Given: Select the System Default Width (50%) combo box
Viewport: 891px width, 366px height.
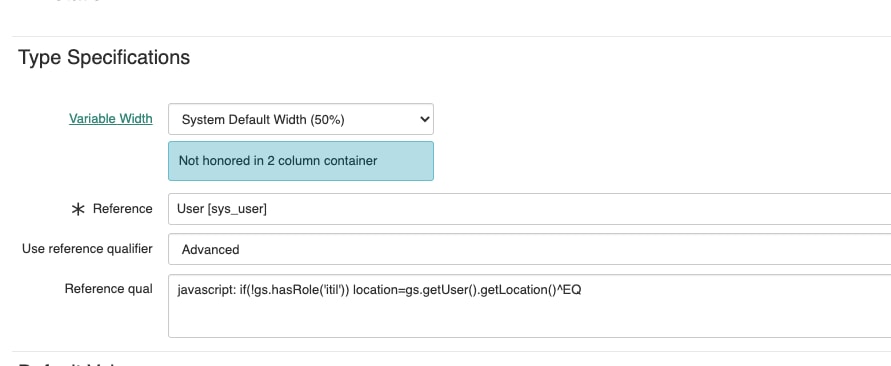Looking at the screenshot, I should point(301,119).
